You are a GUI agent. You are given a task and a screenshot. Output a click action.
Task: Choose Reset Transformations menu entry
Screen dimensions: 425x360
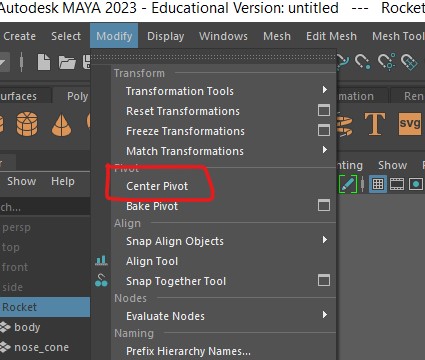(183, 111)
